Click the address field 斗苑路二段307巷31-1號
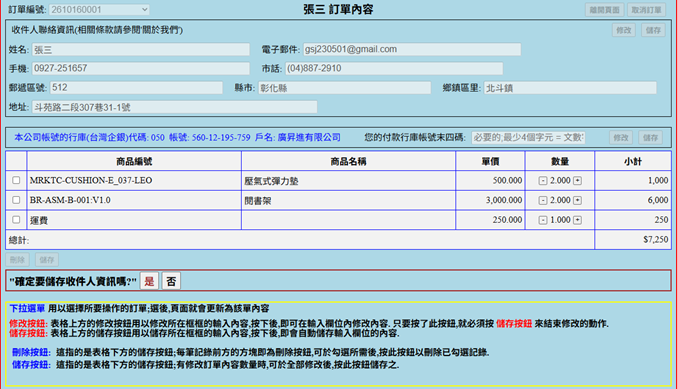Screen dimensions: 678x389 coord(174,107)
